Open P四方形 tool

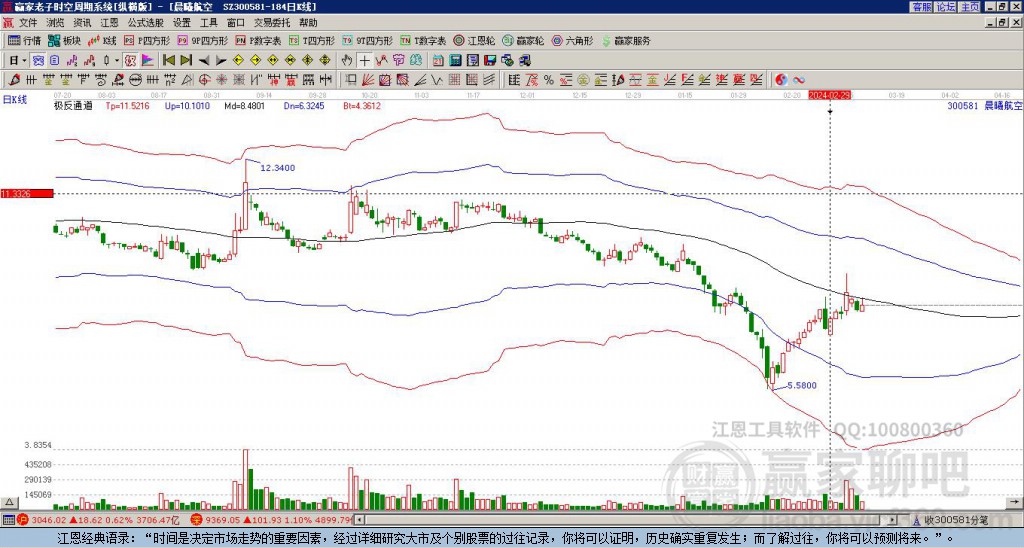click(147, 40)
